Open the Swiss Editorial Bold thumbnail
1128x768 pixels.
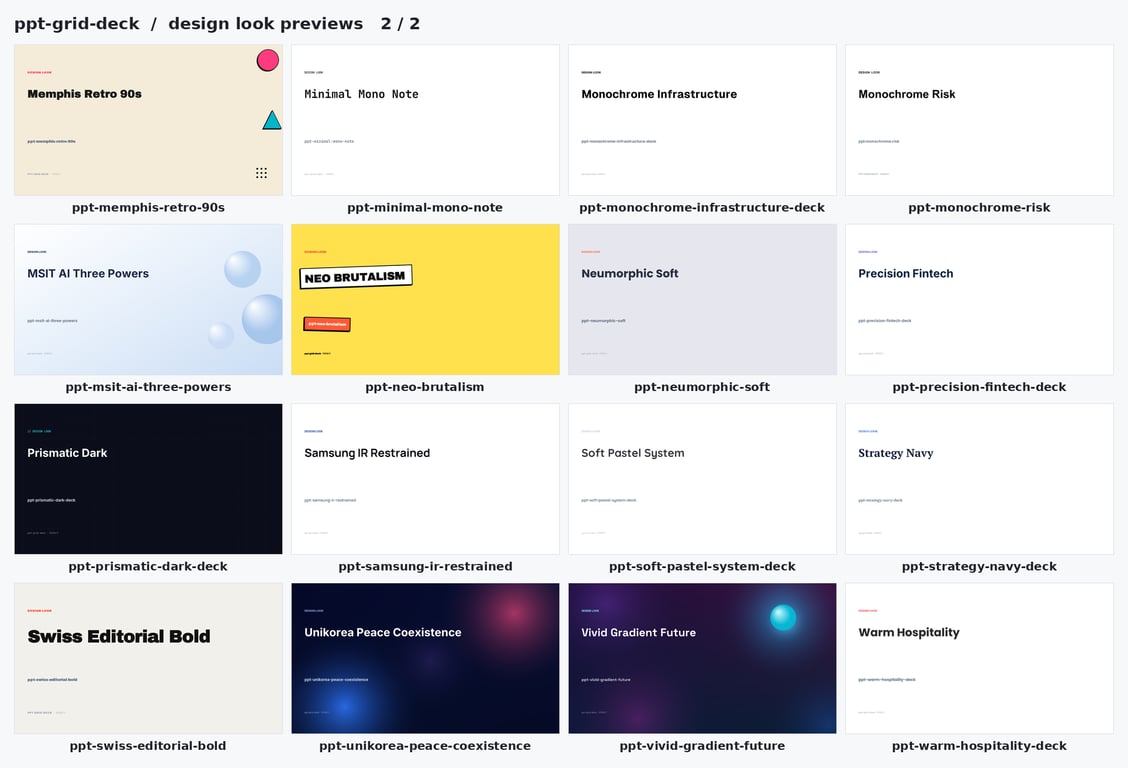pyautogui.click(x=148, y=658)
